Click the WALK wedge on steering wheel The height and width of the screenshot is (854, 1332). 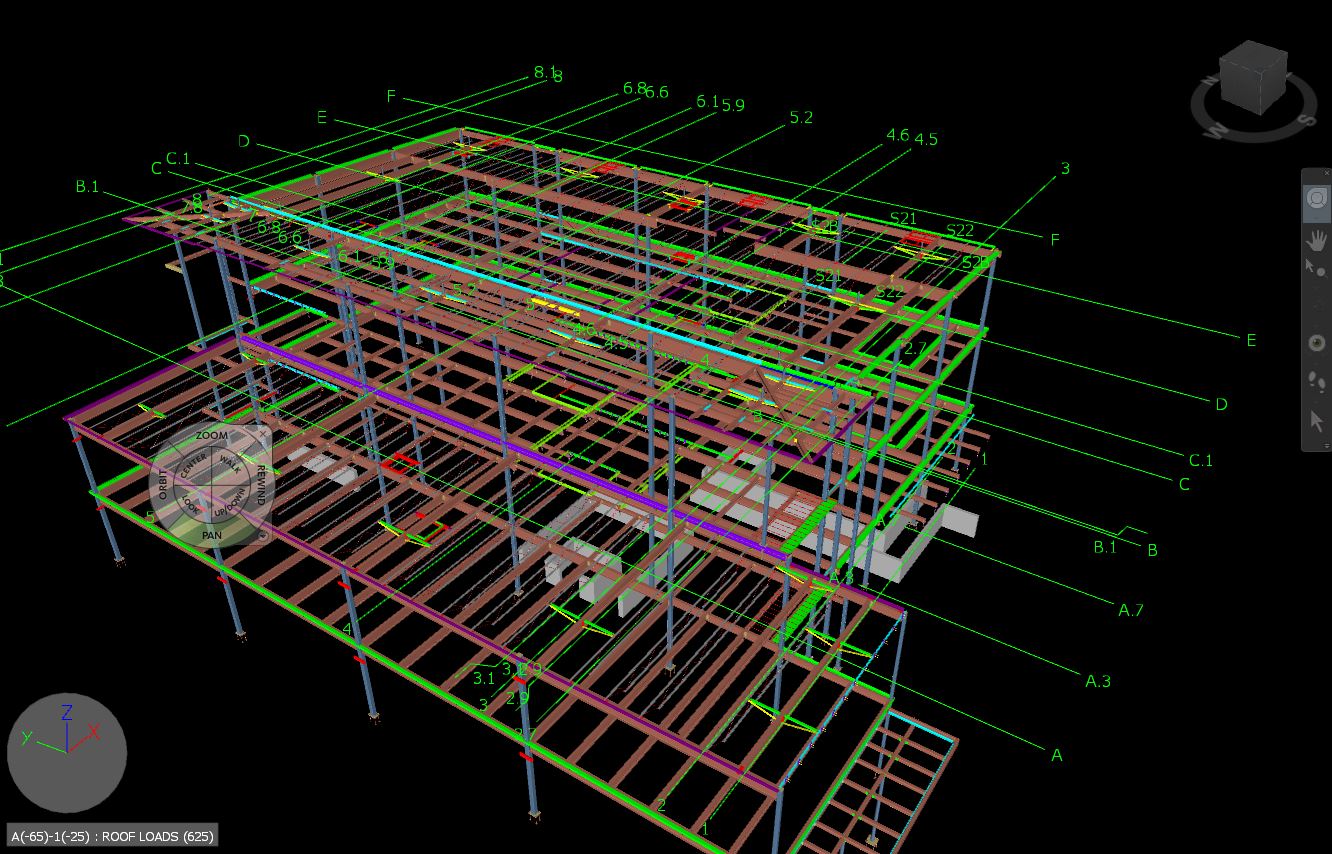click(230, 464)
